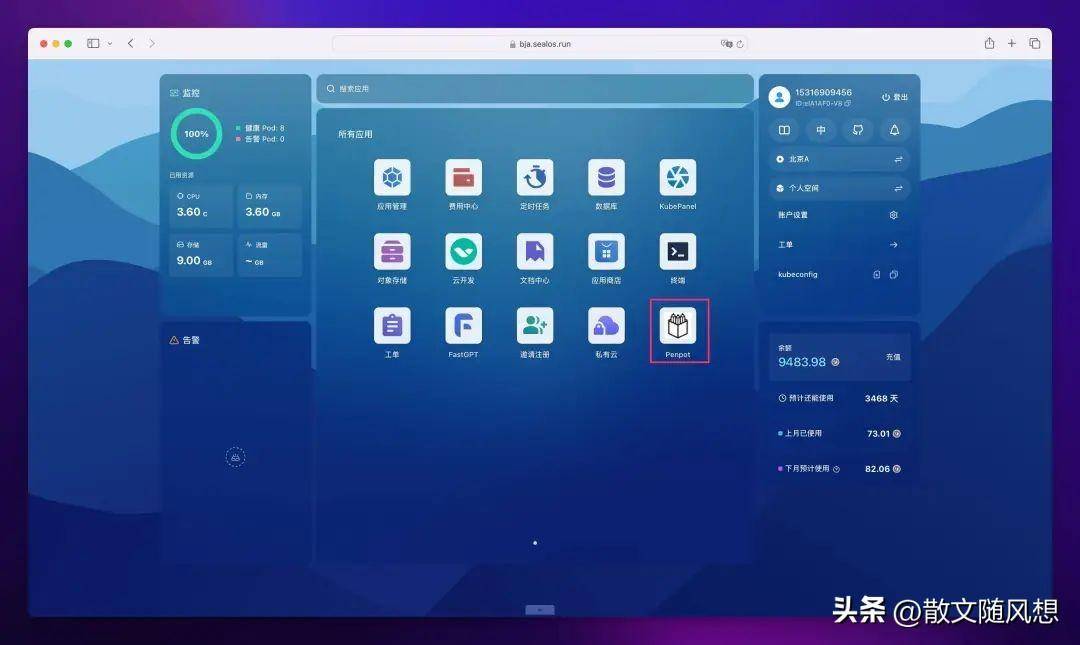Go forward in Safari

coord(152,43)
